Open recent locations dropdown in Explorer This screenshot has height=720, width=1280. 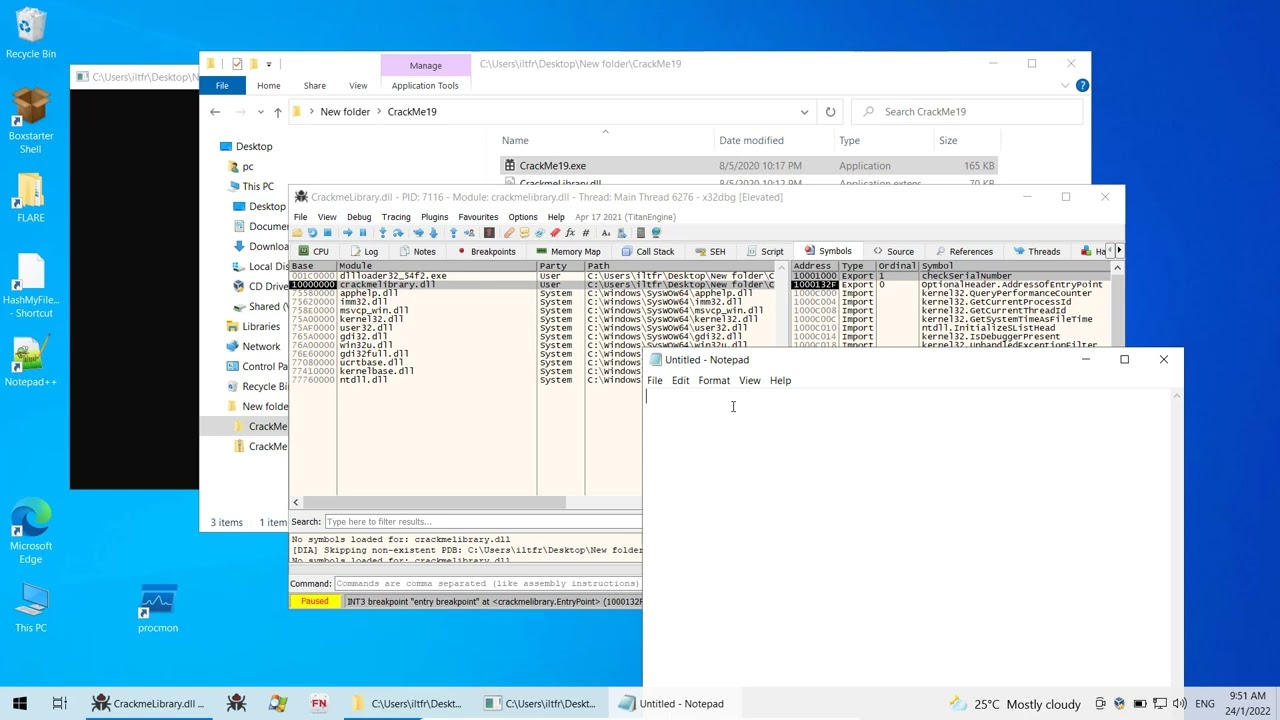point(260,112)
